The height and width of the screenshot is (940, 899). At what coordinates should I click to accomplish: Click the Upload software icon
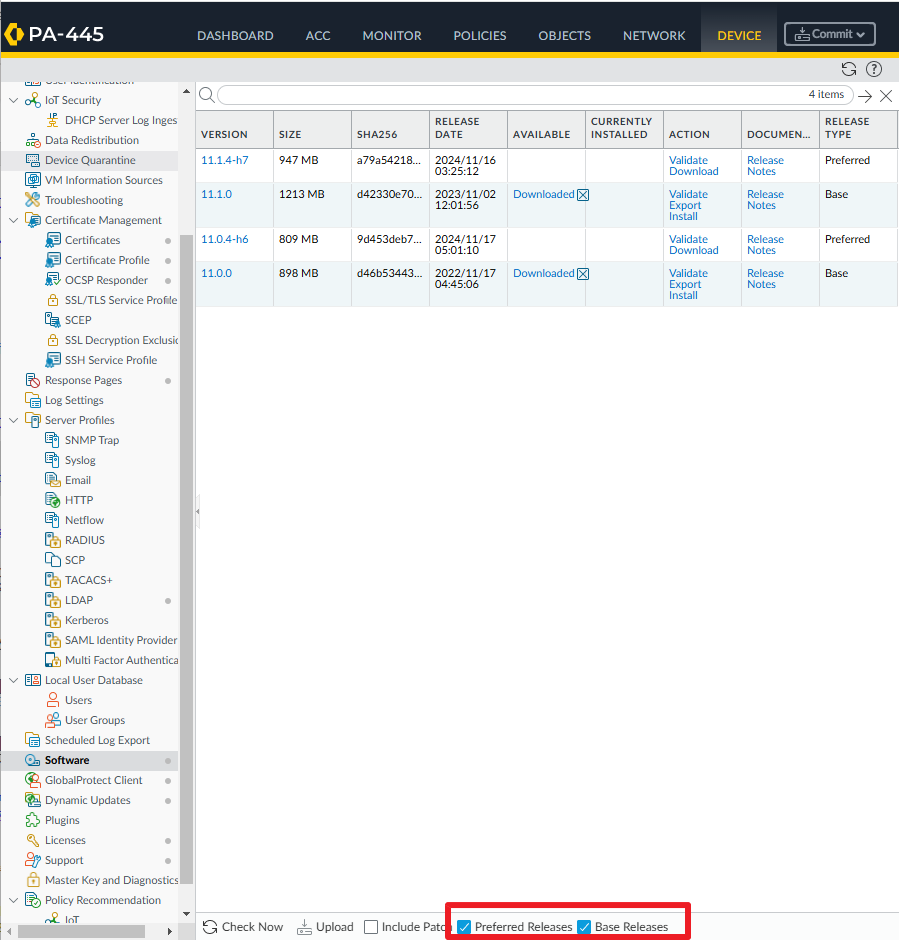306,927
